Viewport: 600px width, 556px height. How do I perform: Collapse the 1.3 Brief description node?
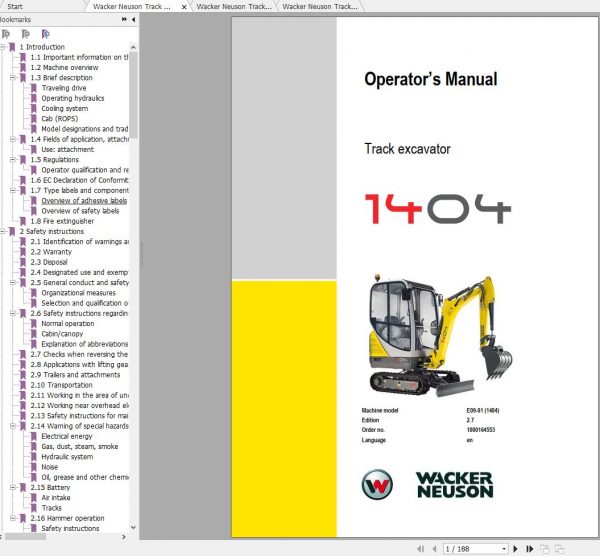(x=13, y=78)
